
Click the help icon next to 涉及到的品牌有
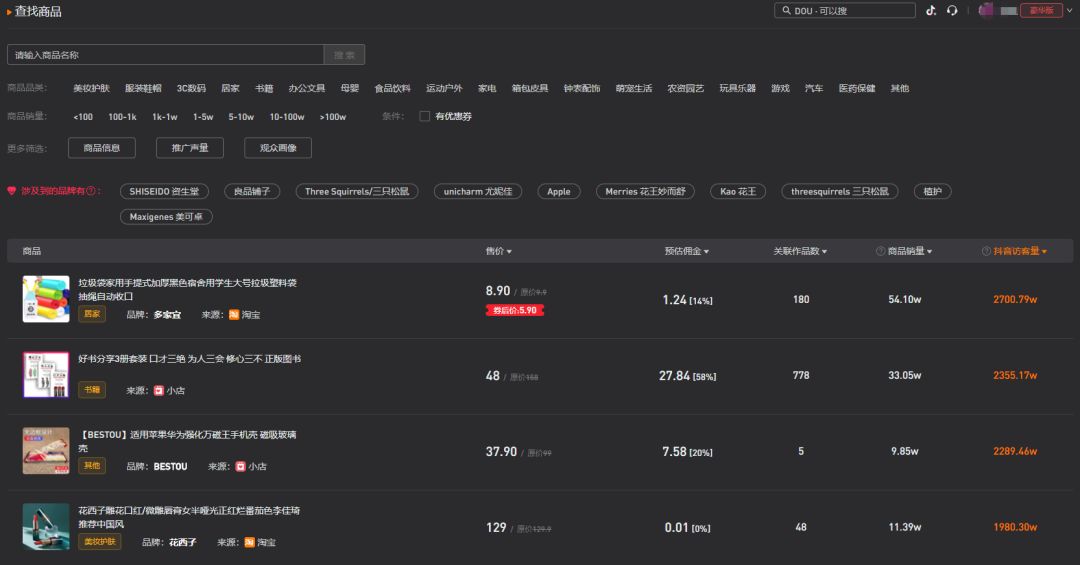point(91,191)
